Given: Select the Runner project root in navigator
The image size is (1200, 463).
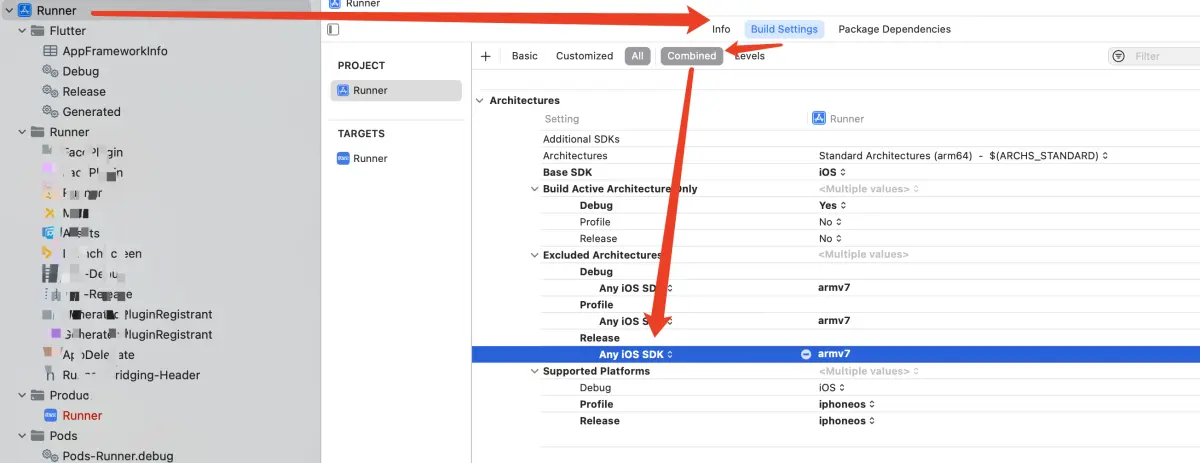Looking at the screenshot, I should pos(56,10).
